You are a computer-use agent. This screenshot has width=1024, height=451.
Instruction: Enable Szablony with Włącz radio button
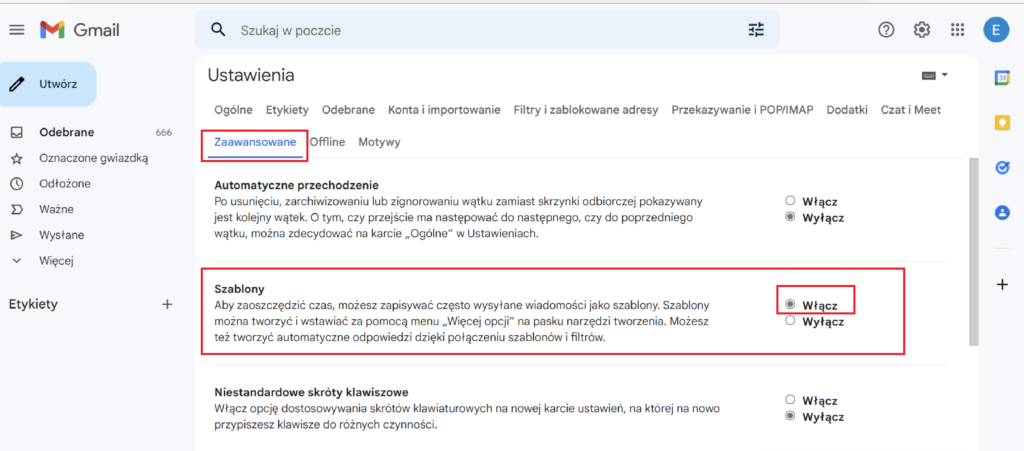click(791, 303)
